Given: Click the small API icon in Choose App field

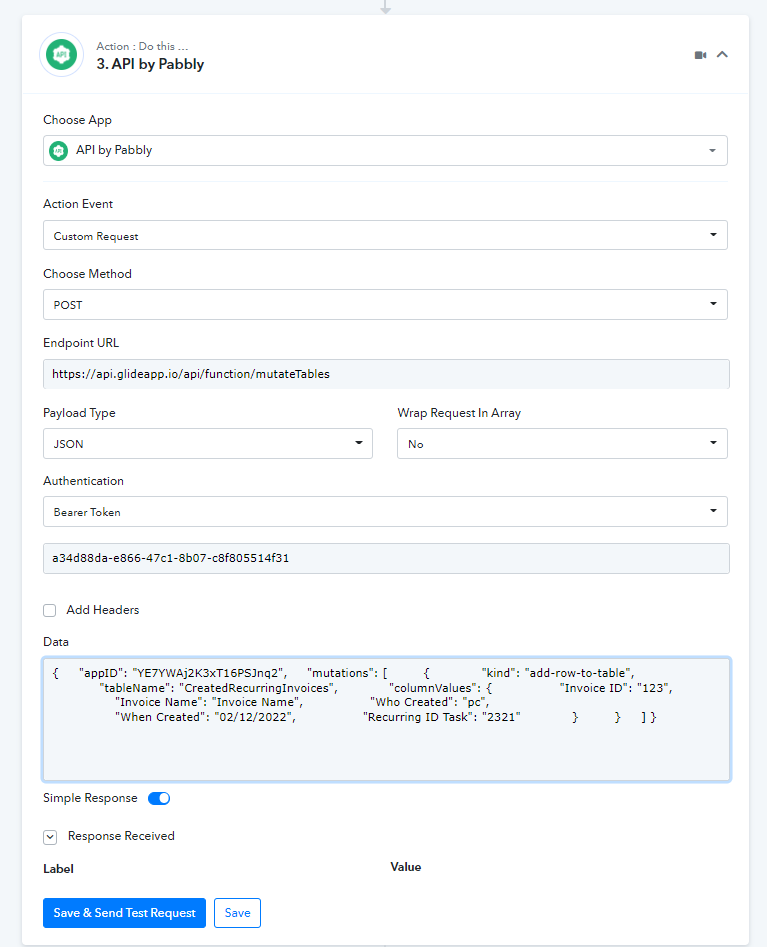Looking at the screenshot, I should click(x=59, y=150).
